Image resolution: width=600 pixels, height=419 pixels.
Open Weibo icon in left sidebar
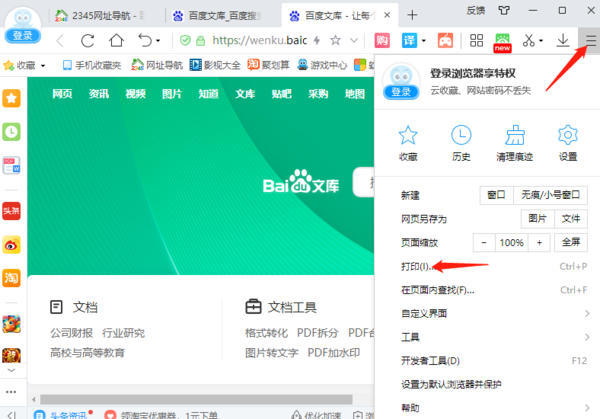pos(12,243)
